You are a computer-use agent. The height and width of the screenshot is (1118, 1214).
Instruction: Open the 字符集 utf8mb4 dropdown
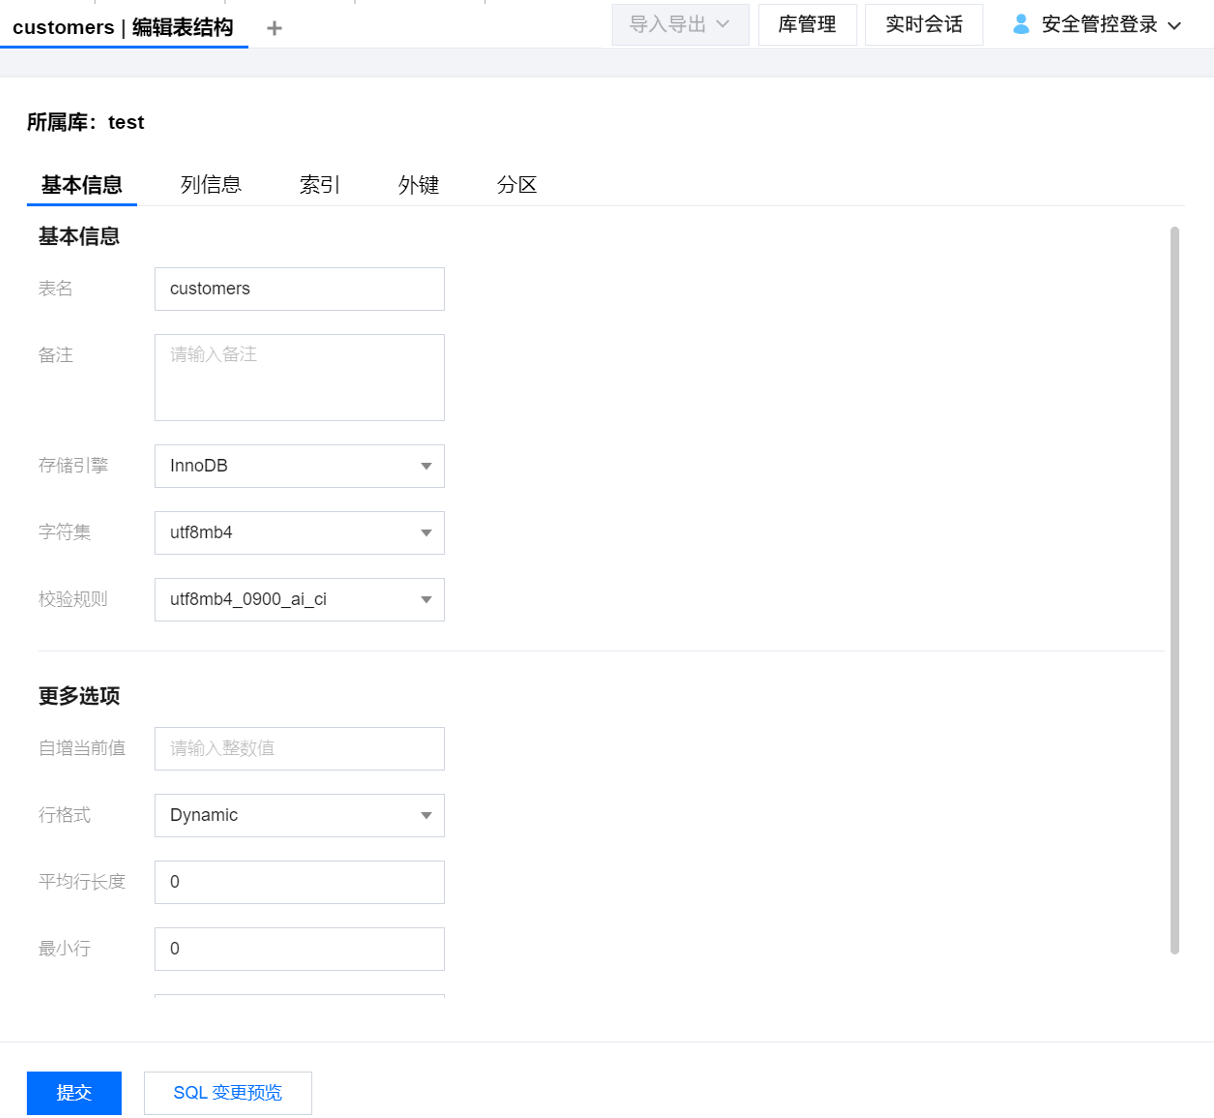(x=299, y=533)
